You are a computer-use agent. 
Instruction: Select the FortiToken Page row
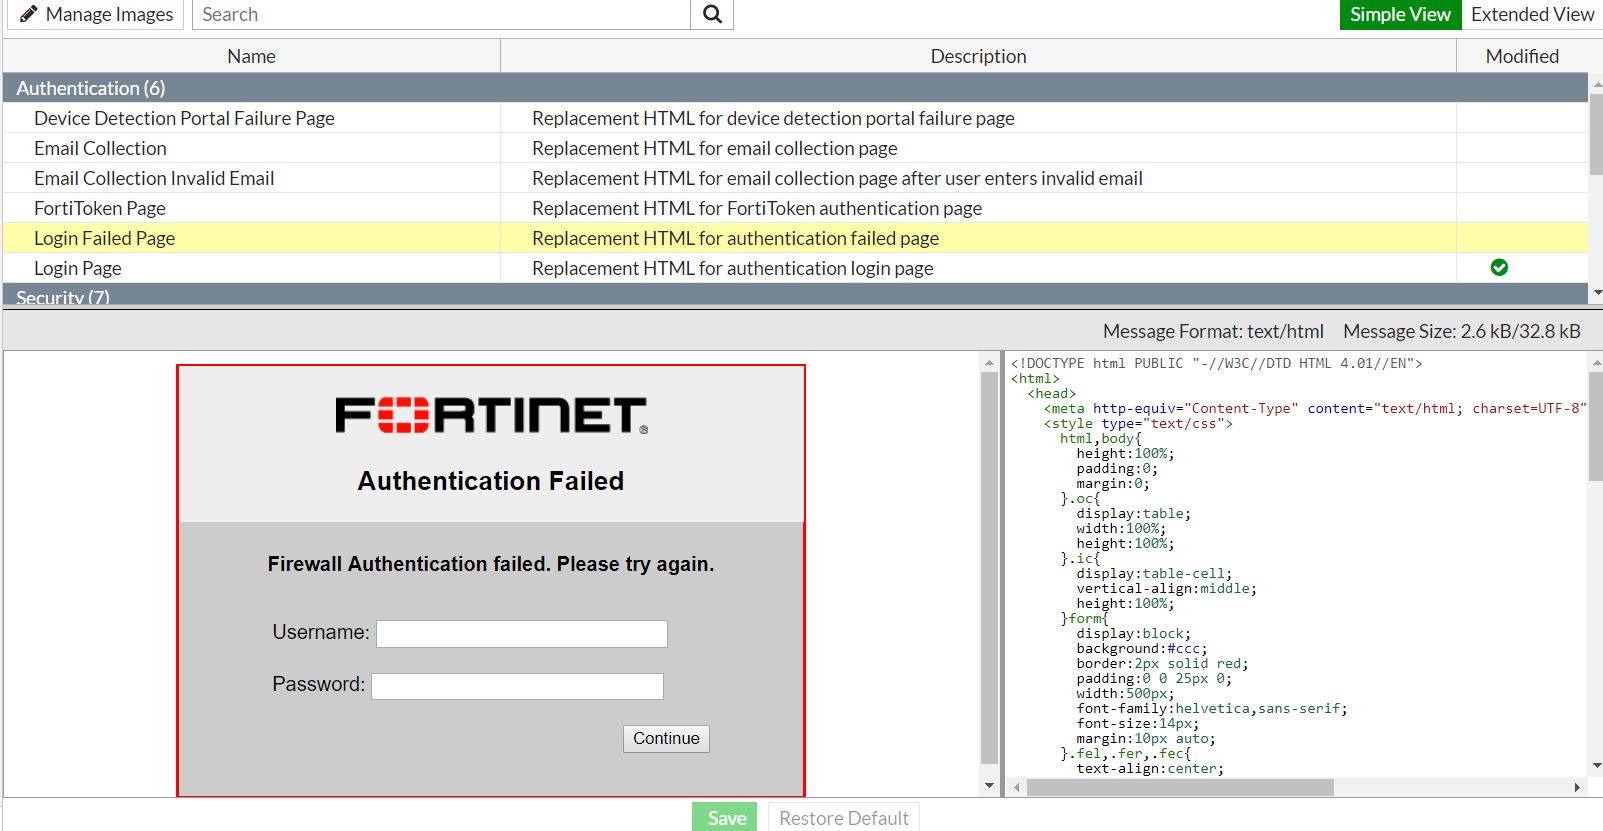tap(795, 208)
